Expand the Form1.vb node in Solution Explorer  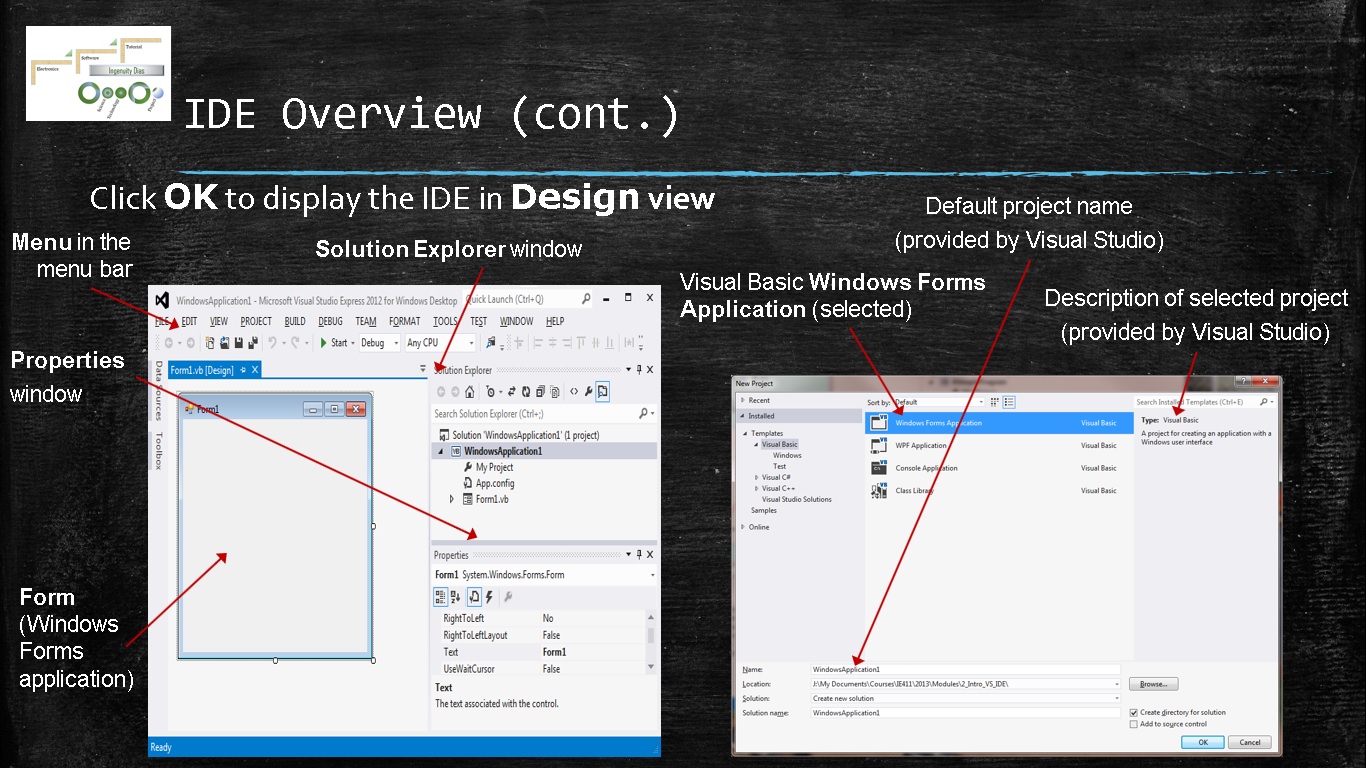[x=451, y=499]
